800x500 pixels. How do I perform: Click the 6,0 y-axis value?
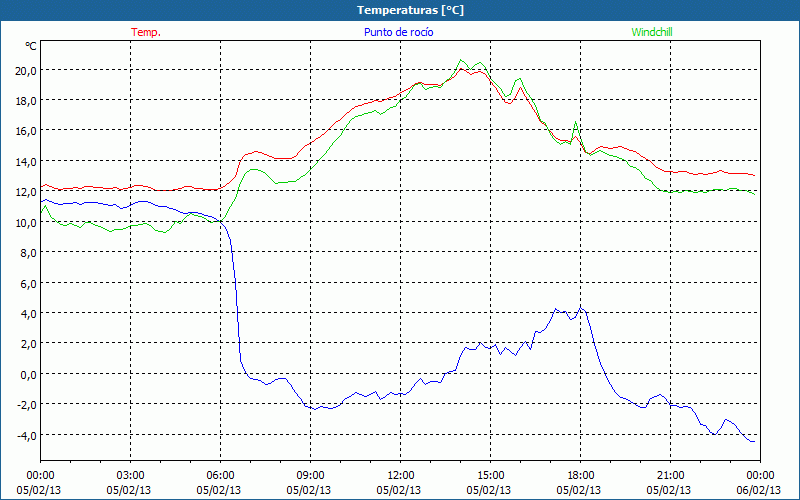(x=28, y=284)
